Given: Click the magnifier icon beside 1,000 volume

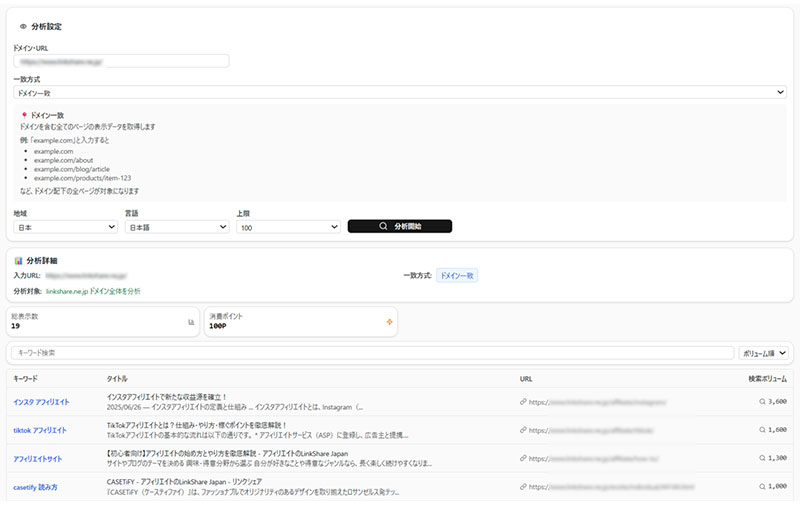Looking at the screenshot, I should 762,486.
